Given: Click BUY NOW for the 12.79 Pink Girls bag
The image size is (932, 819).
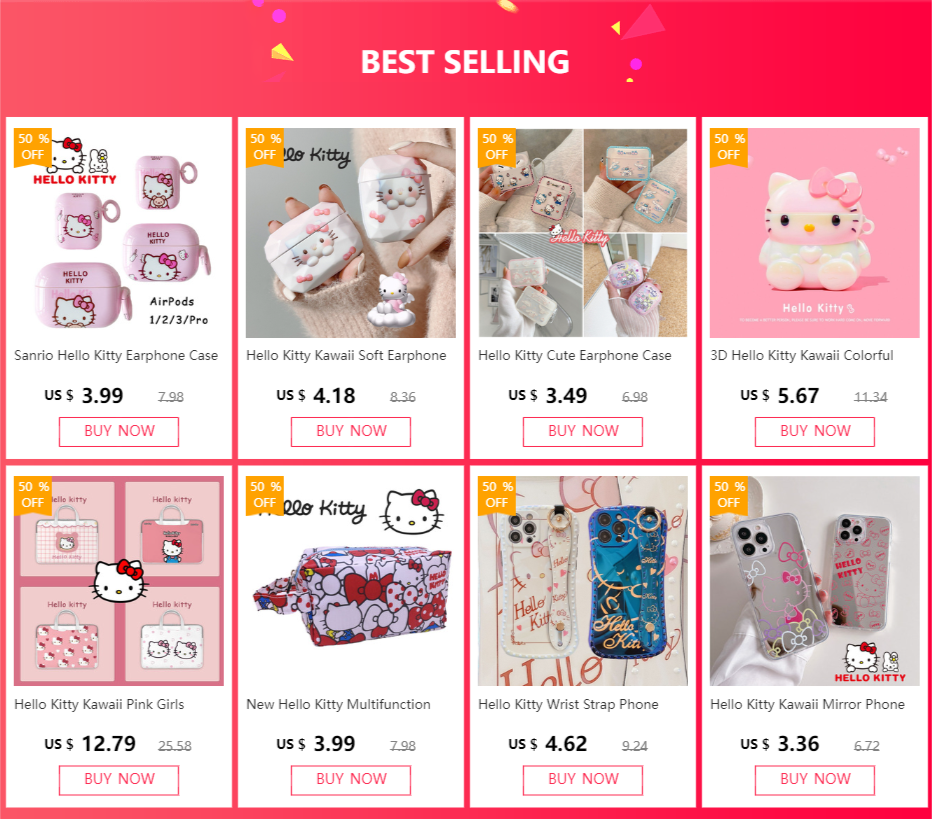Looking at the screenshot, I should point(119,780).
